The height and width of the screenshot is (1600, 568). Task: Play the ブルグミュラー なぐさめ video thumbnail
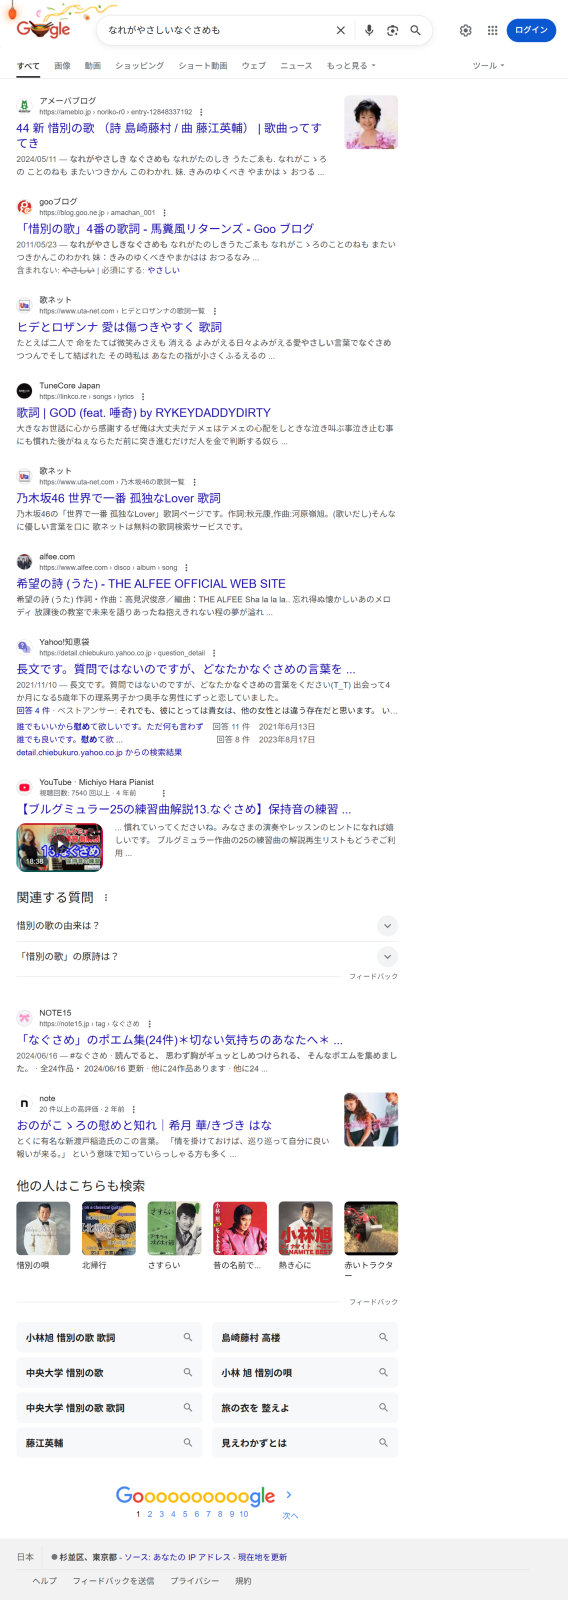[59, 847]
